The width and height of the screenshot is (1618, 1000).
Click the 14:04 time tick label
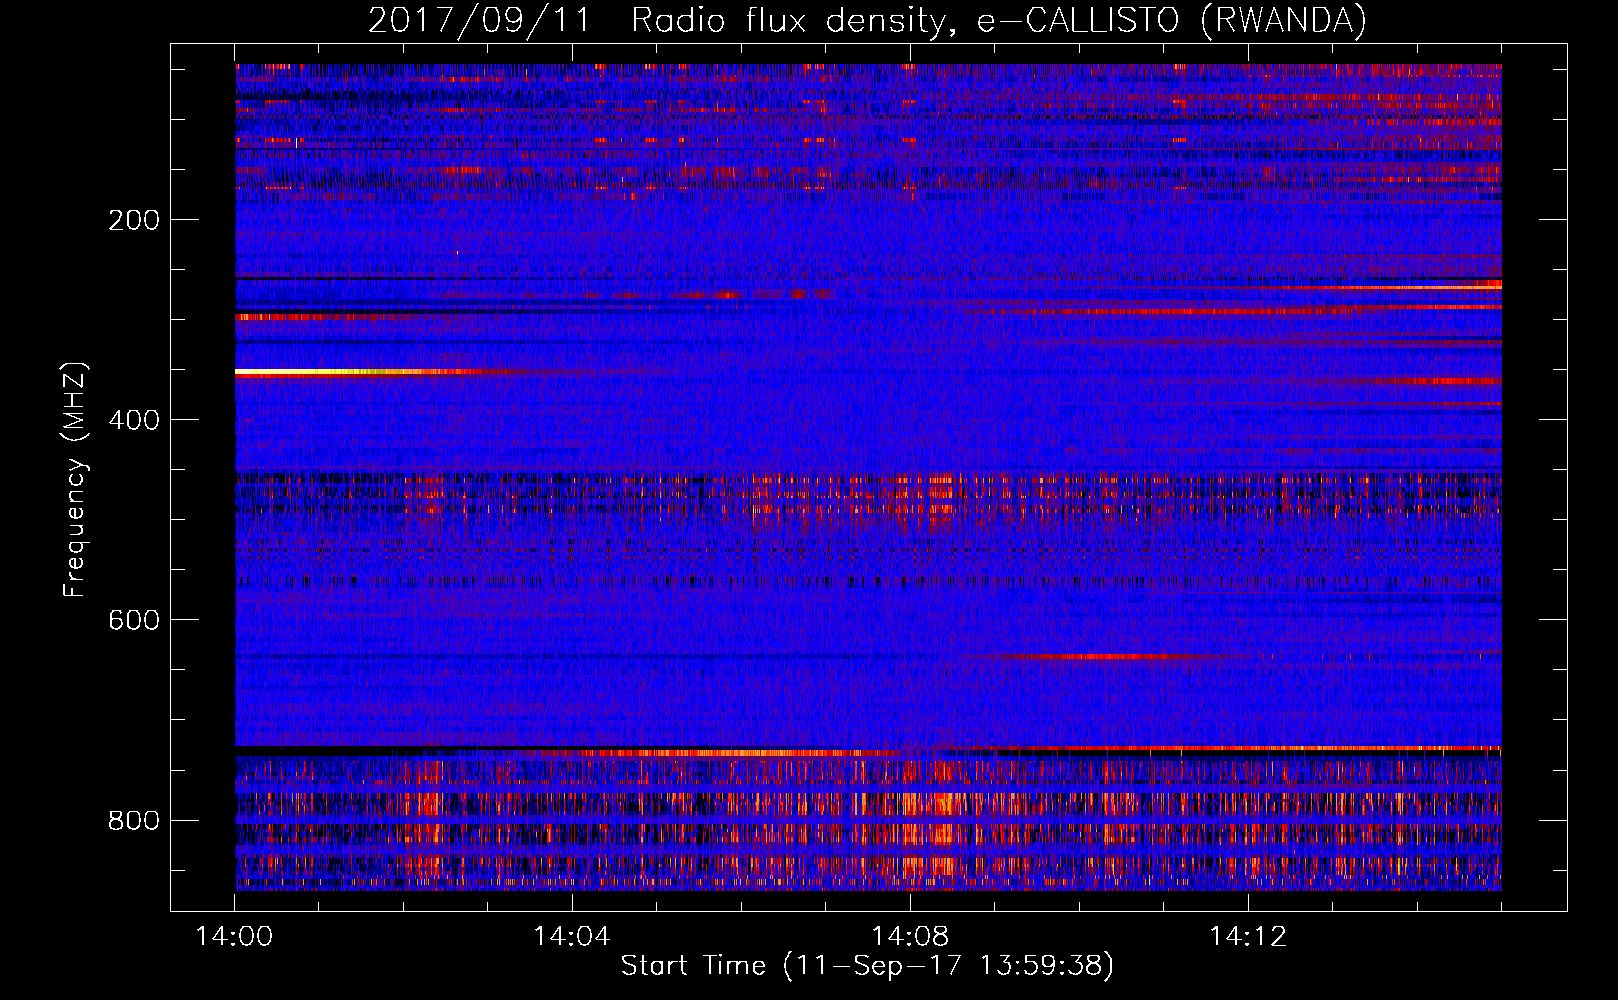(x=572, y=936)
